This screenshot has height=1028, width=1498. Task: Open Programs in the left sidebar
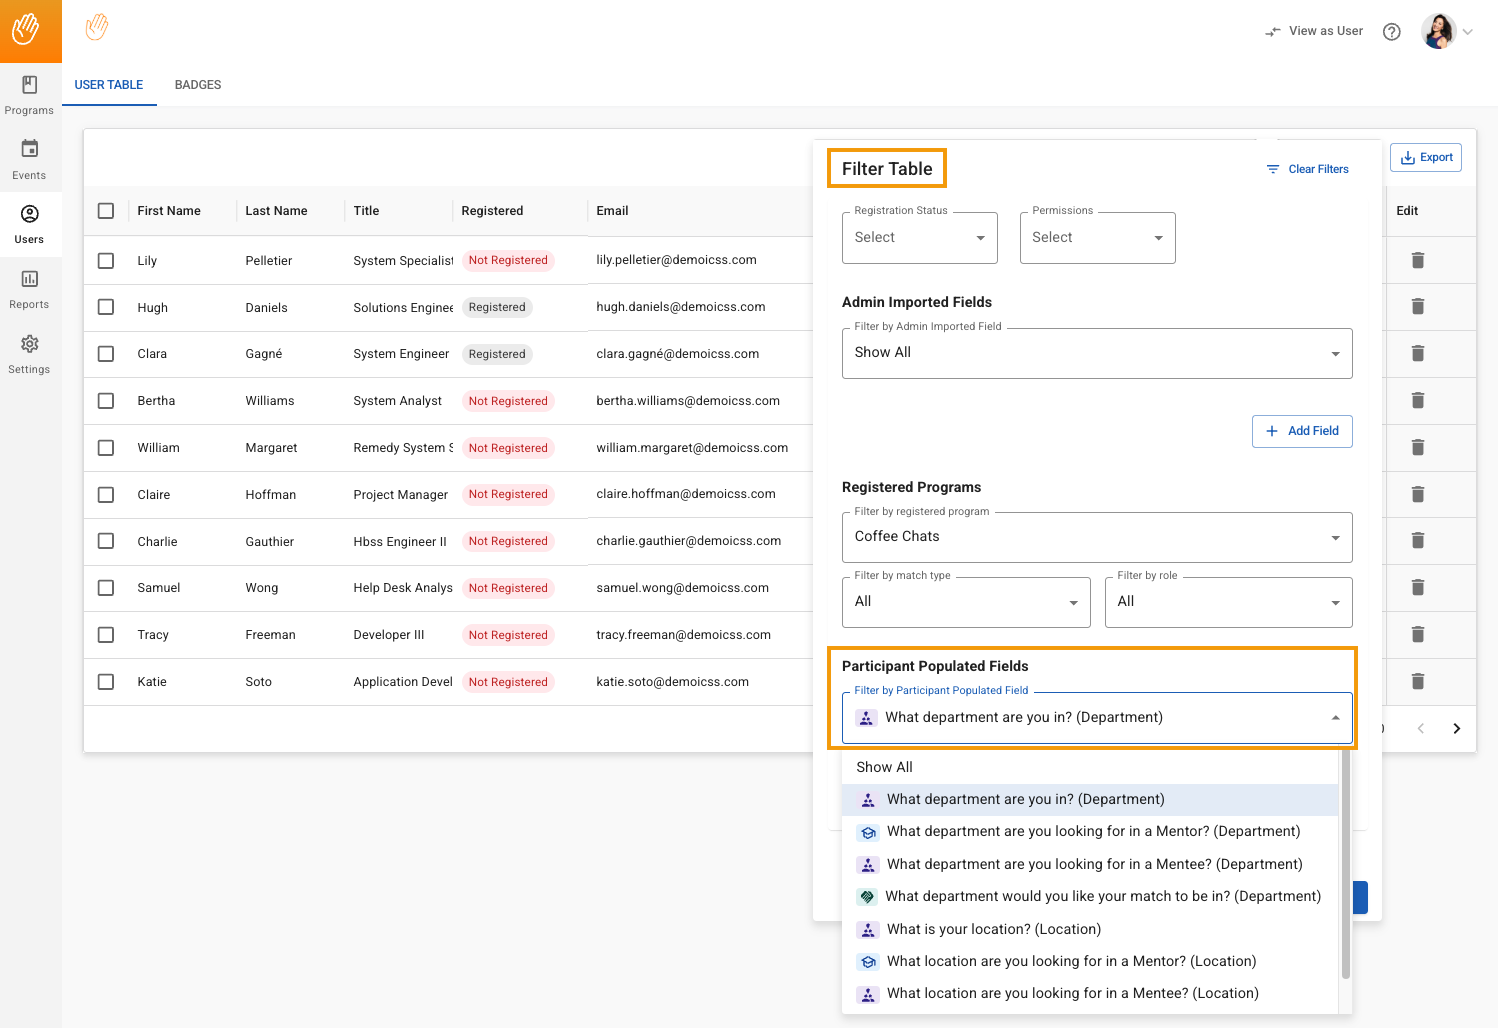(x=29, y=95)
